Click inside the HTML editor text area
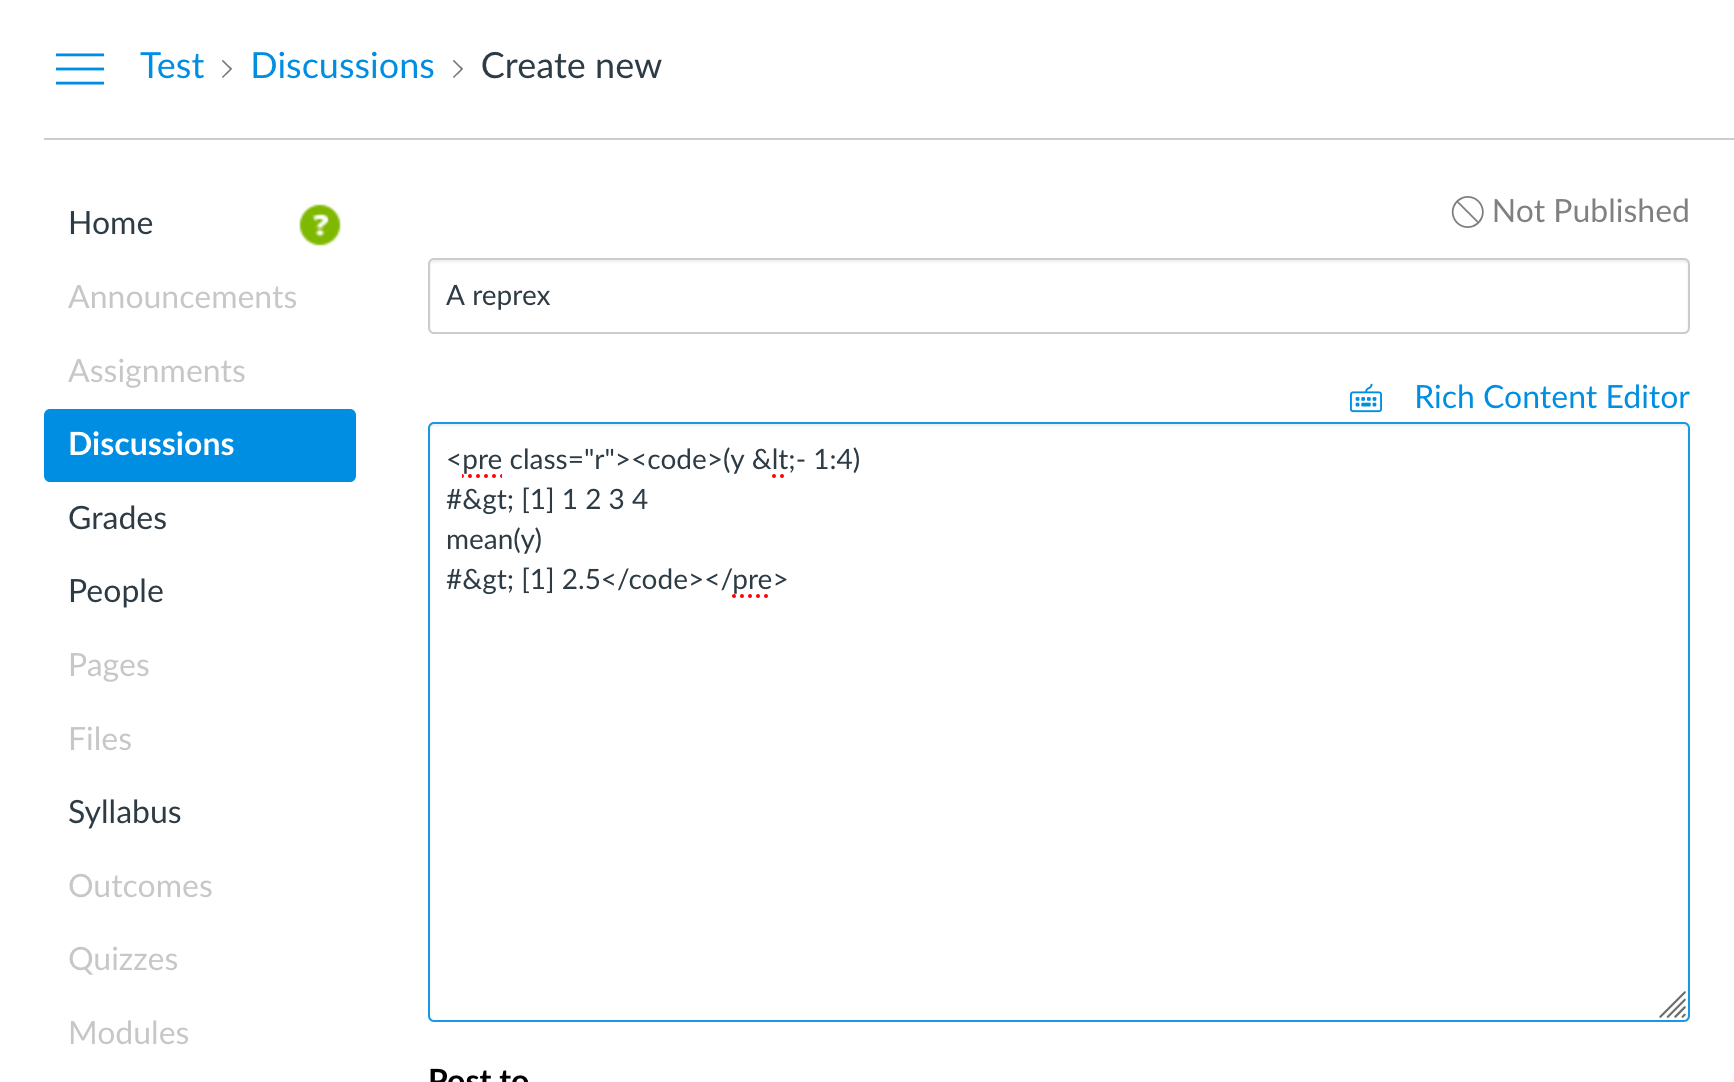This screenshot has height=1082, width=1734. click(x=1059, y=722)
